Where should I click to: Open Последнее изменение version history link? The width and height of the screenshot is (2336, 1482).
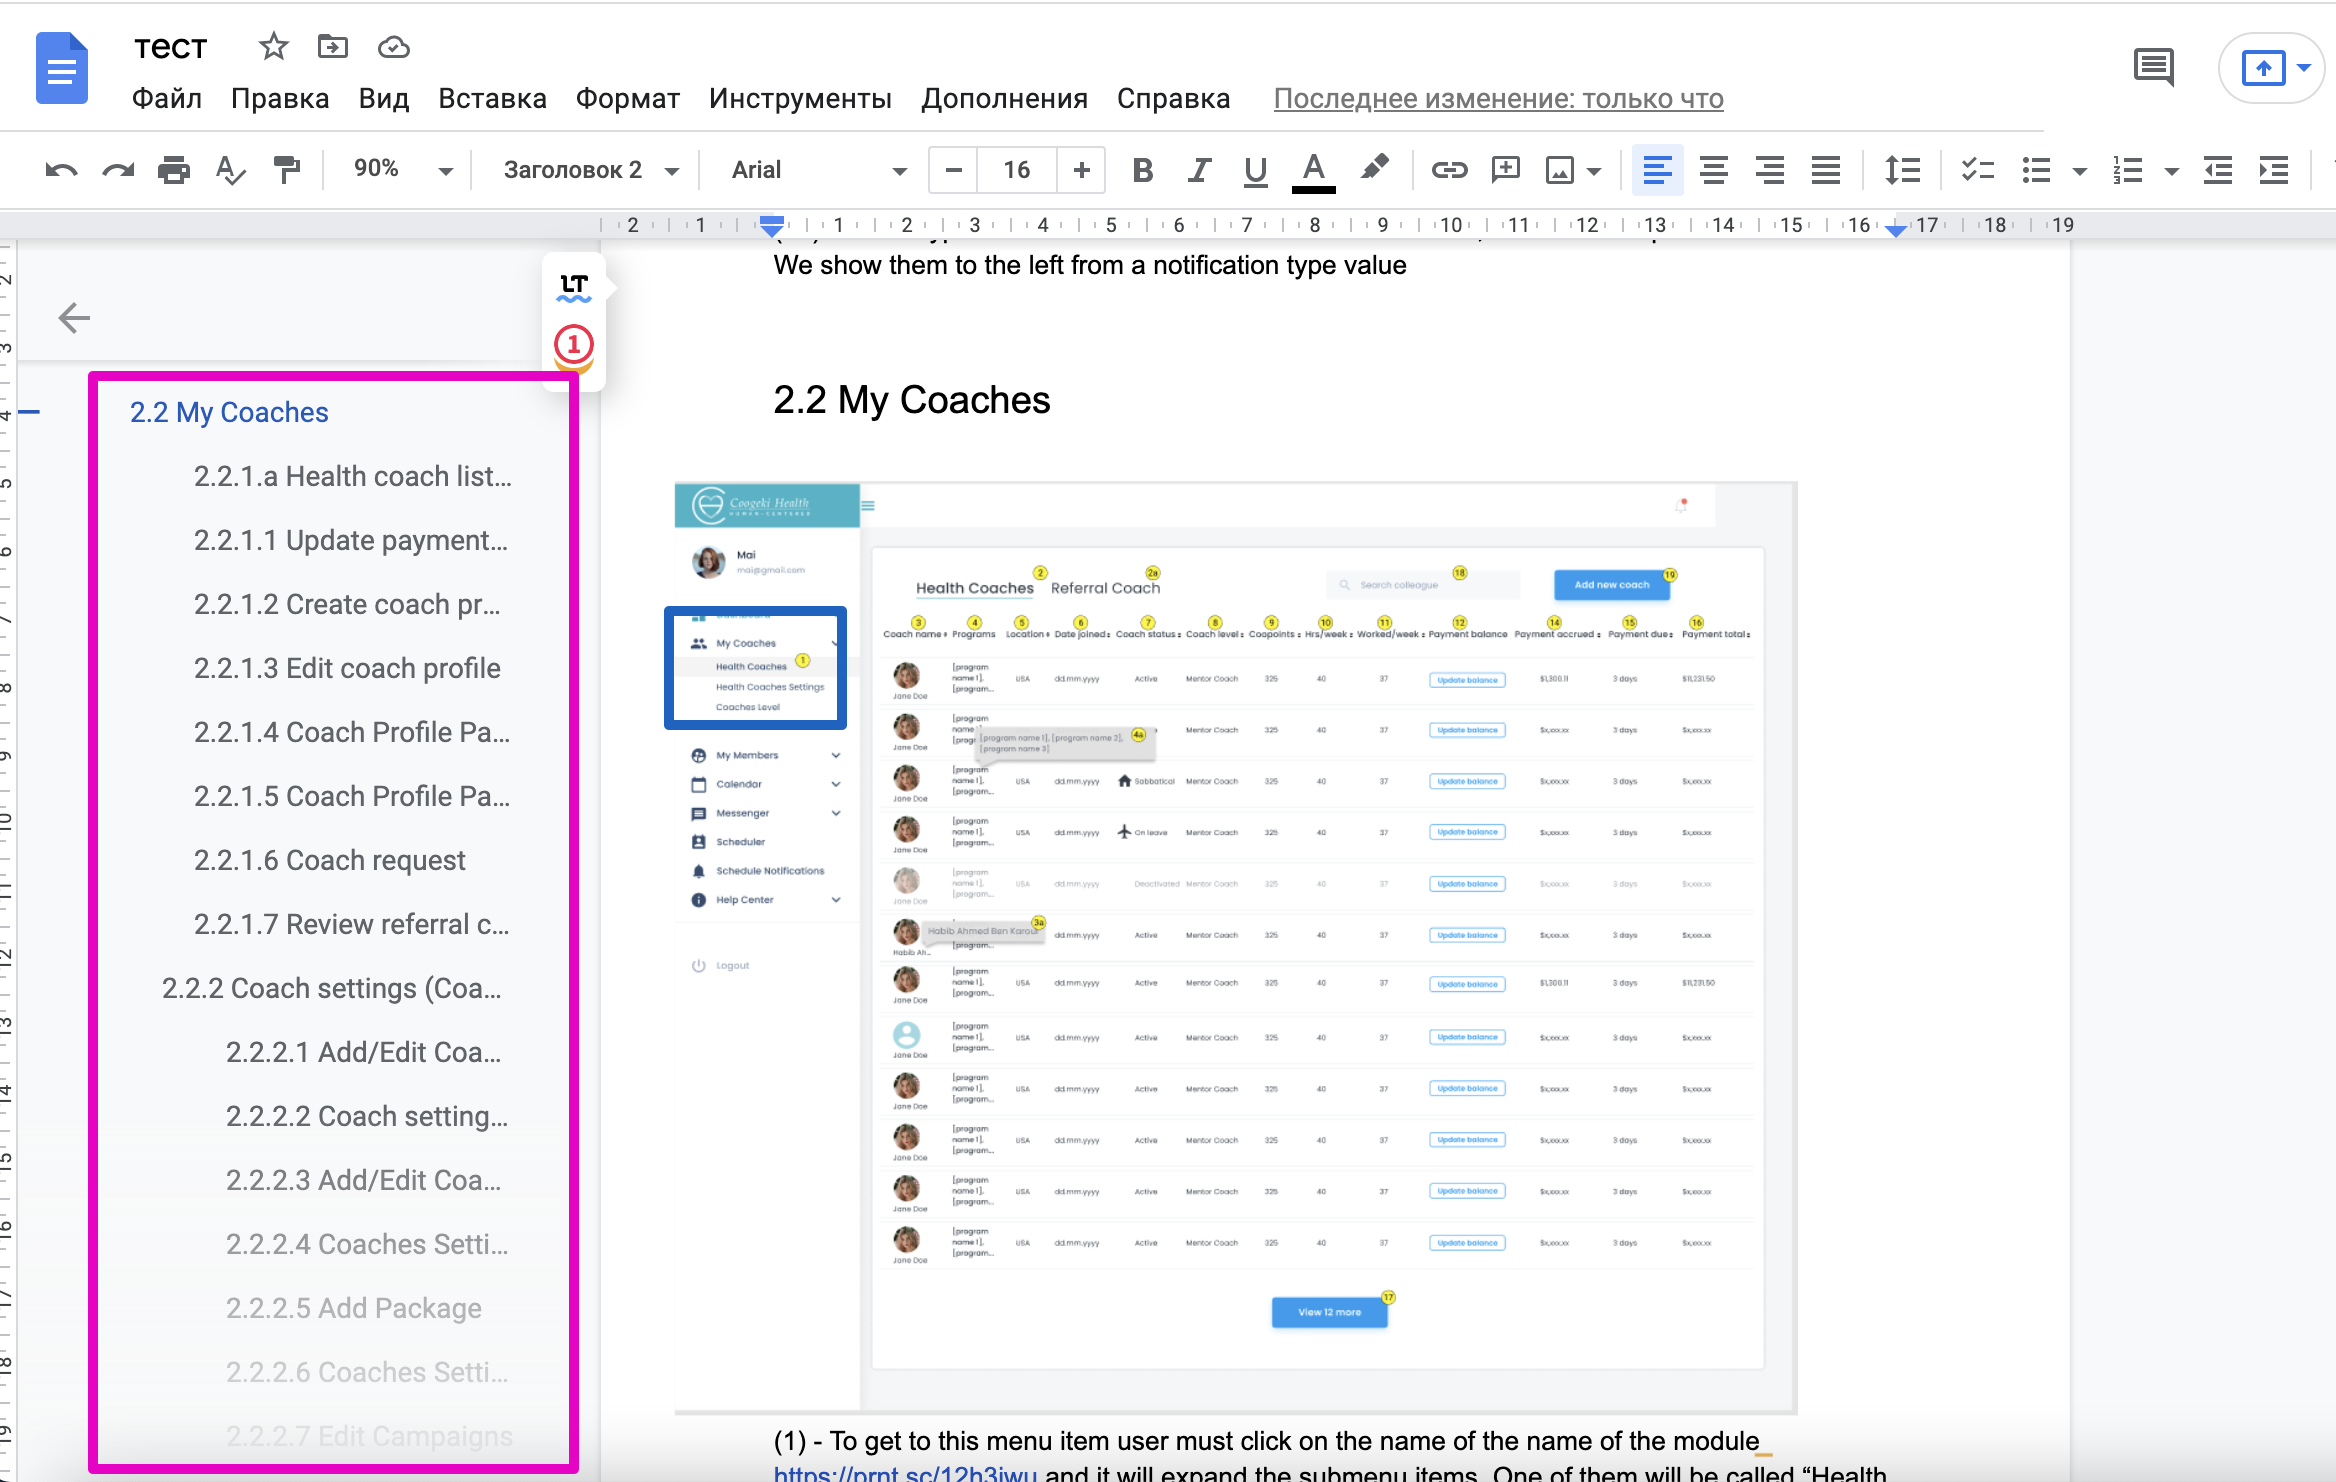point(1499,99)
